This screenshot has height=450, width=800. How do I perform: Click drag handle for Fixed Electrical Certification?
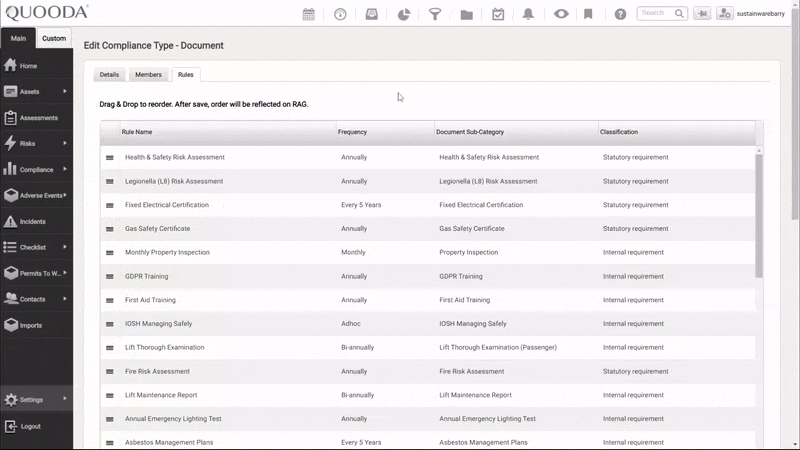pyautogui.click(x=110, y=205)
